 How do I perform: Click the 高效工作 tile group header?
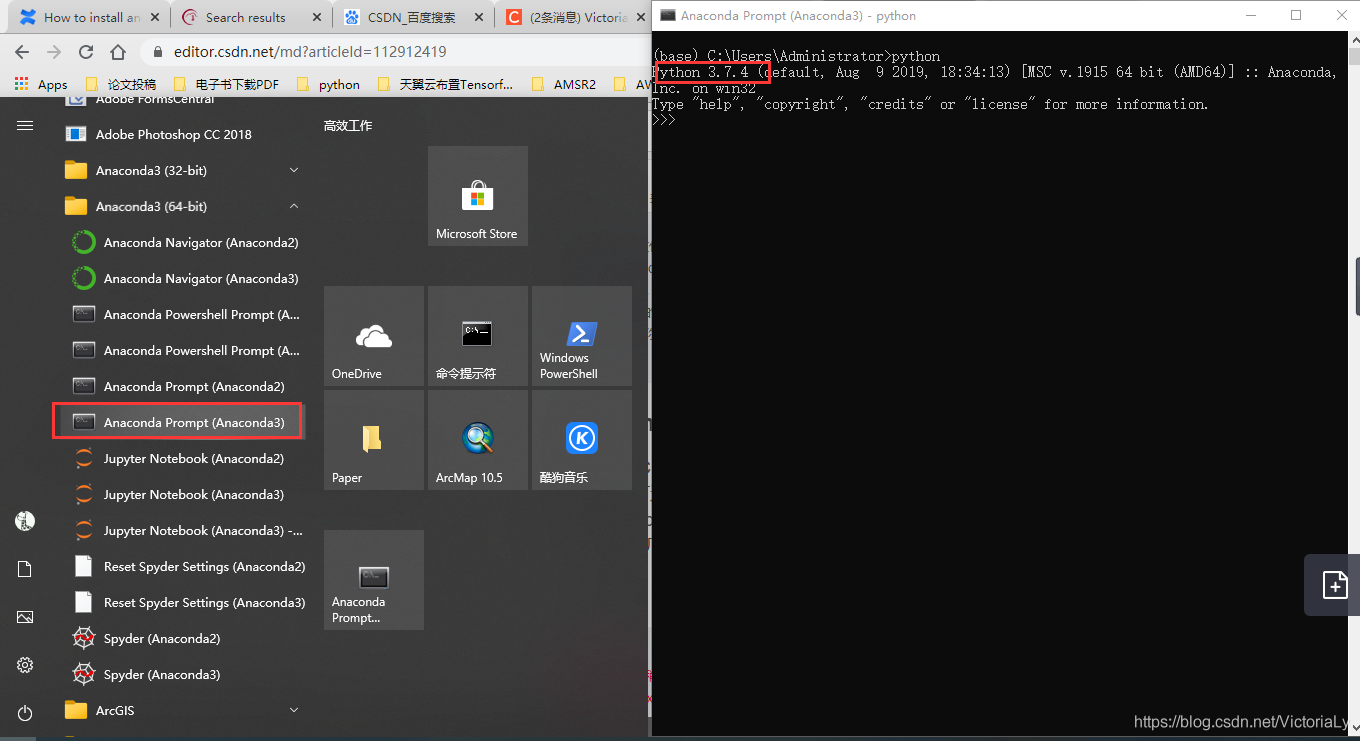pyautogui.click(x=348, y=126)
